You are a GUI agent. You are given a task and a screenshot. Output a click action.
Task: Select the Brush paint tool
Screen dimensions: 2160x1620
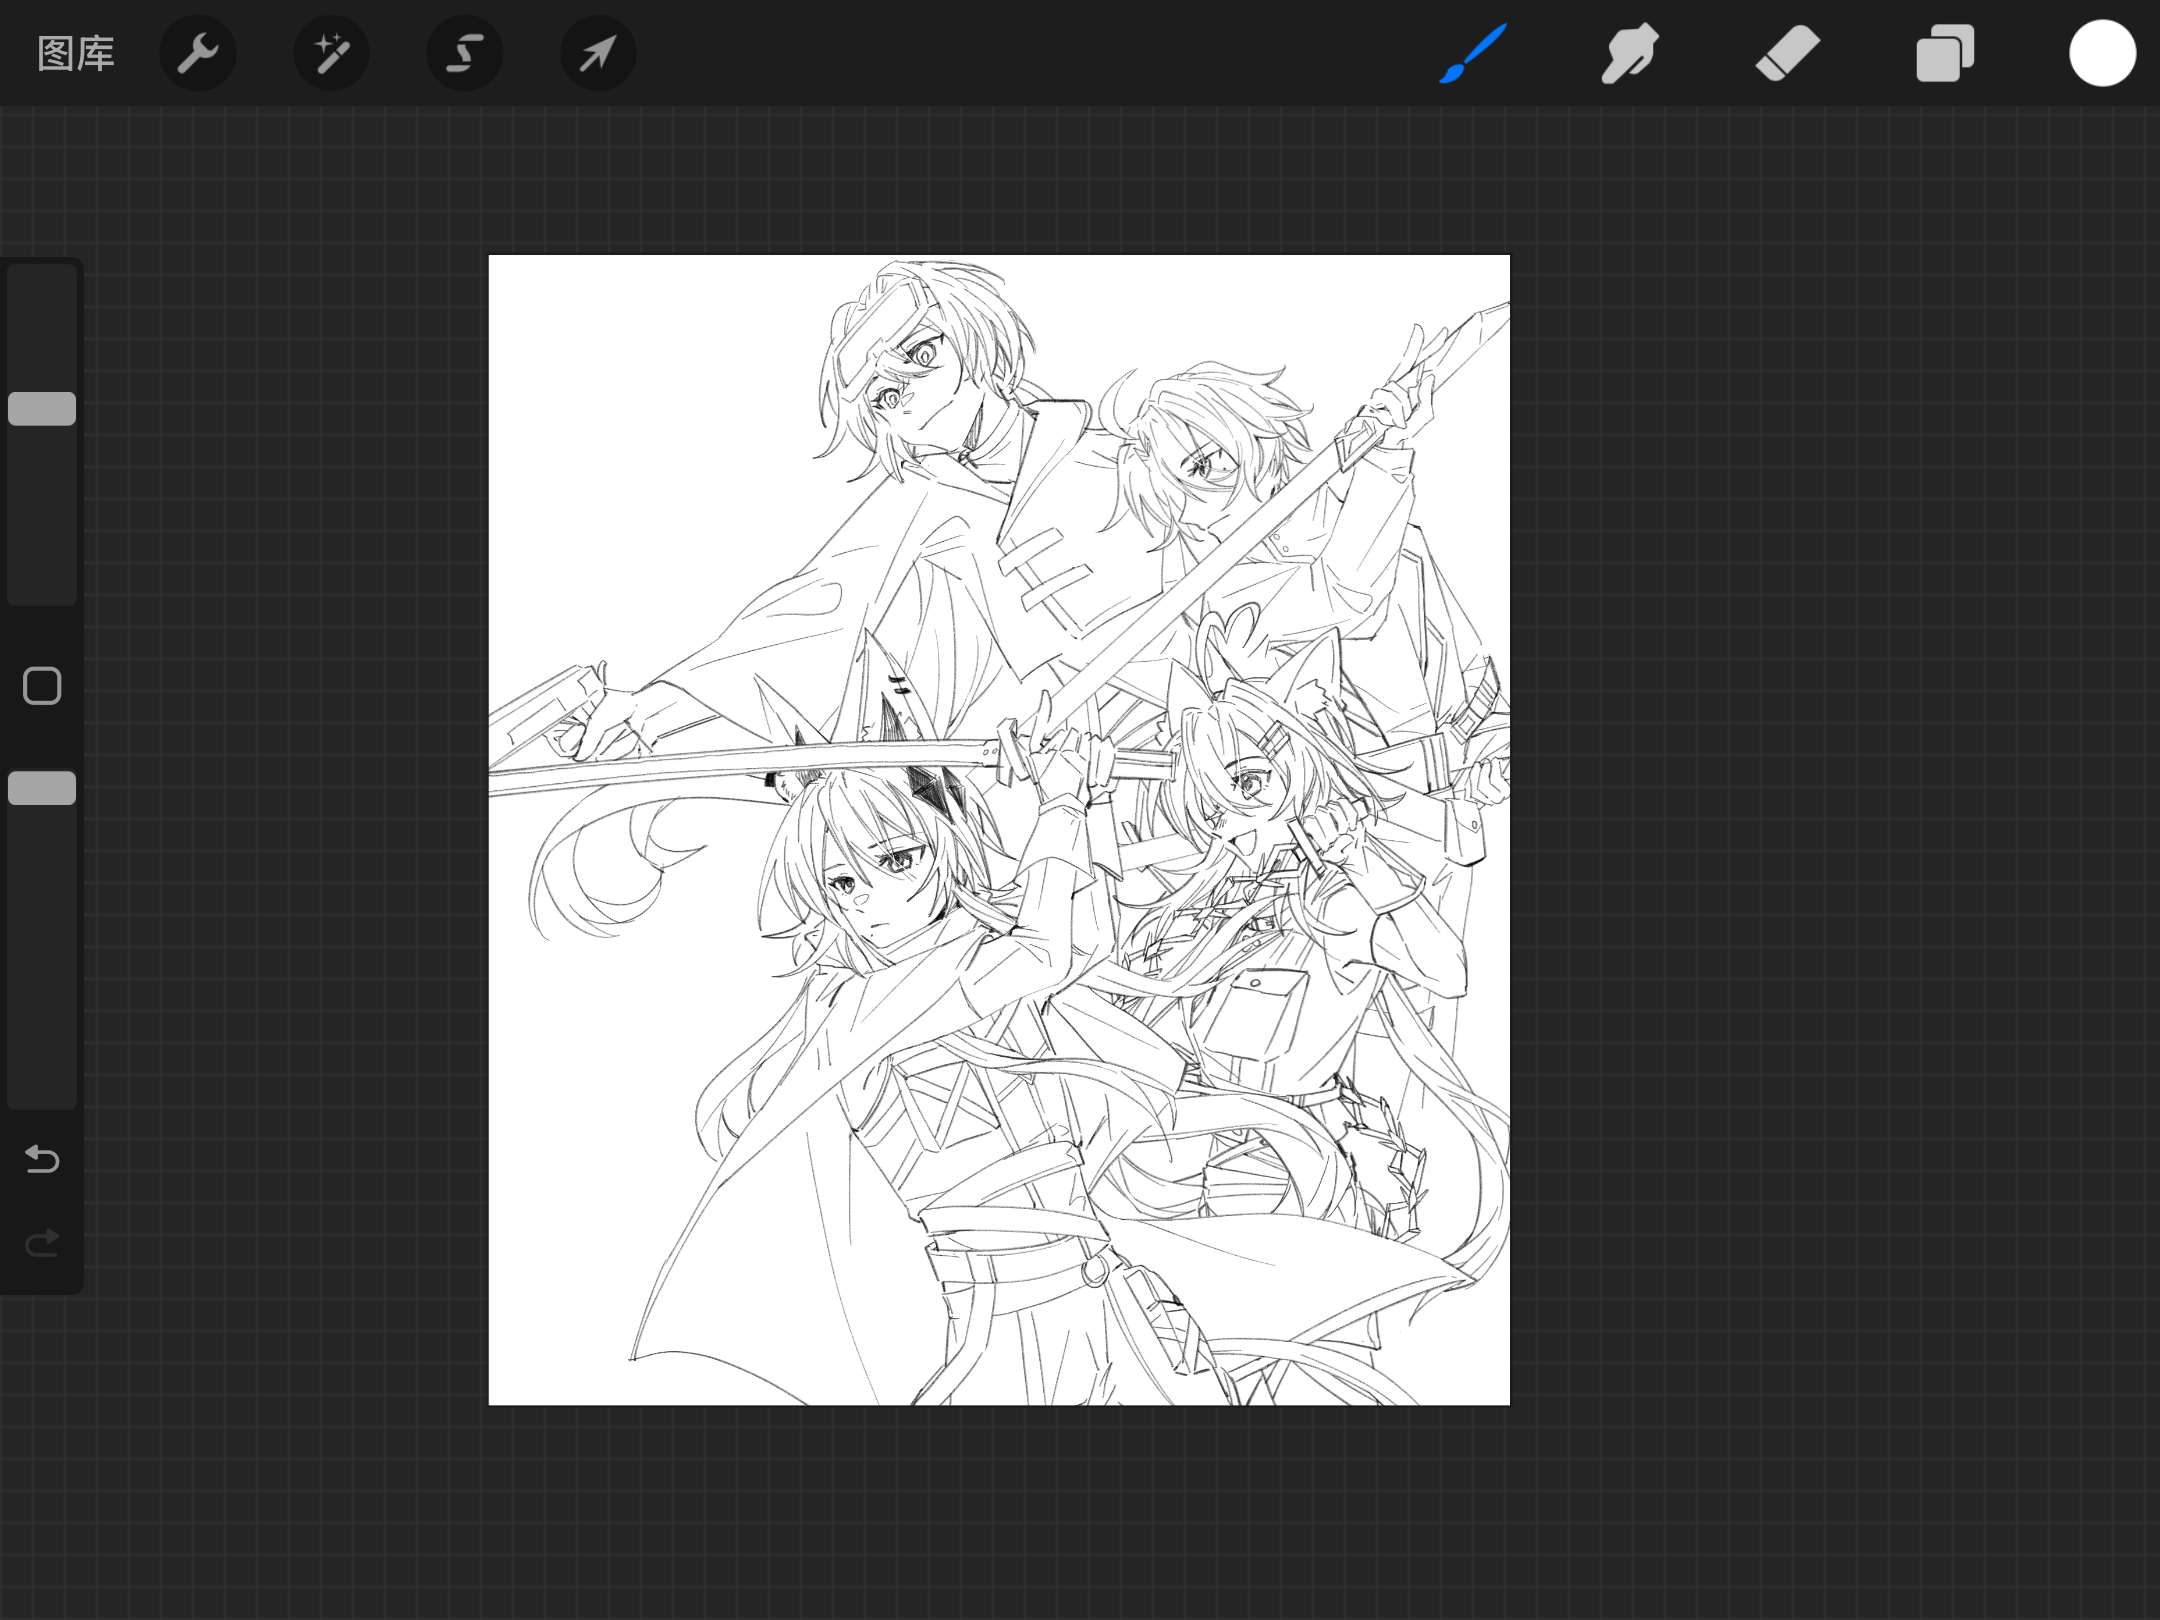[1473, 54]
